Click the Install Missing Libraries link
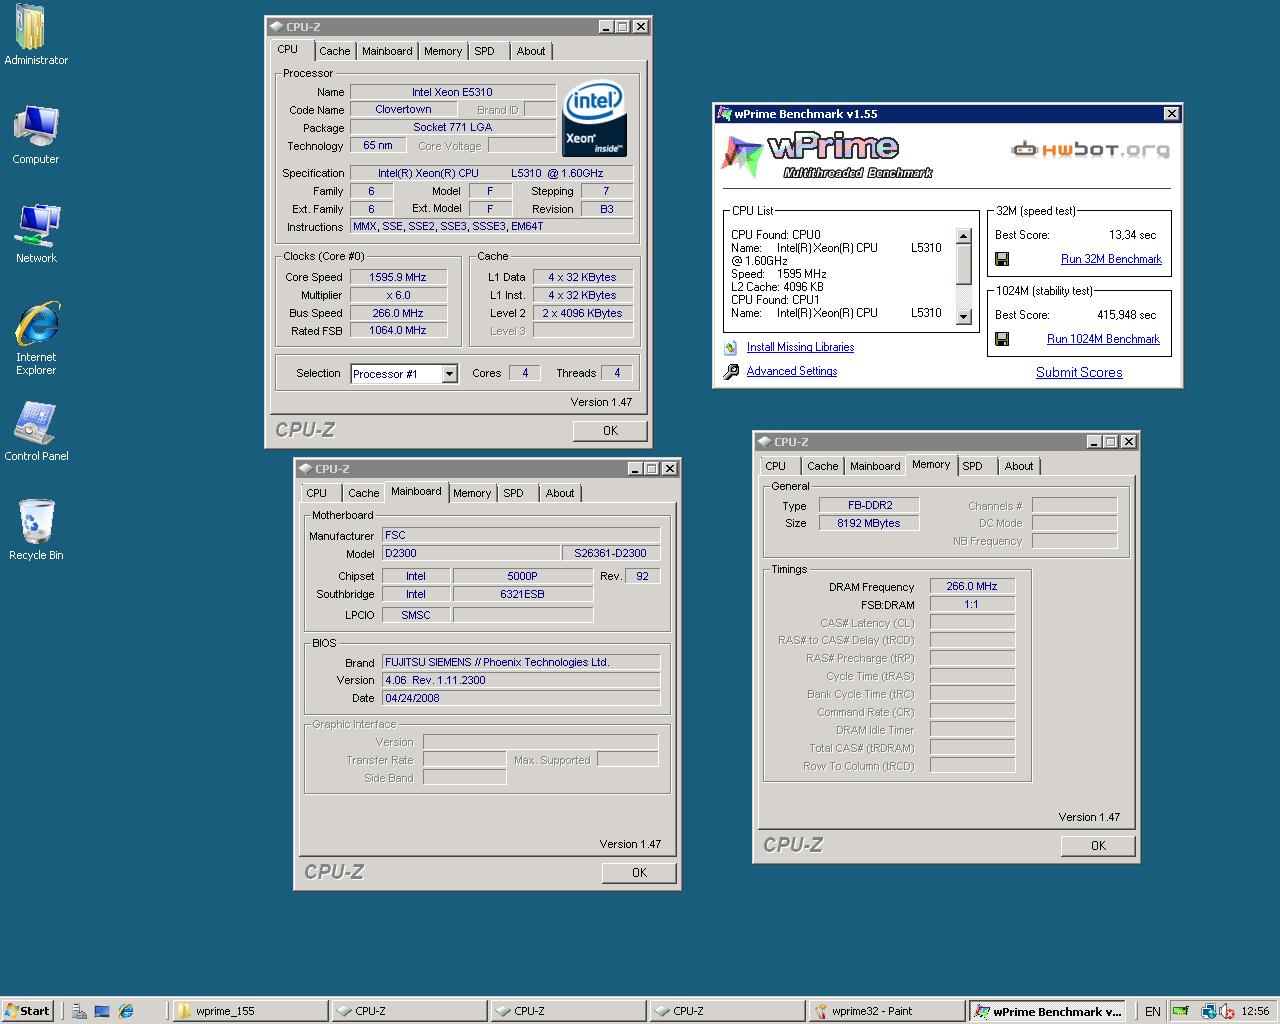 point(800,347)
